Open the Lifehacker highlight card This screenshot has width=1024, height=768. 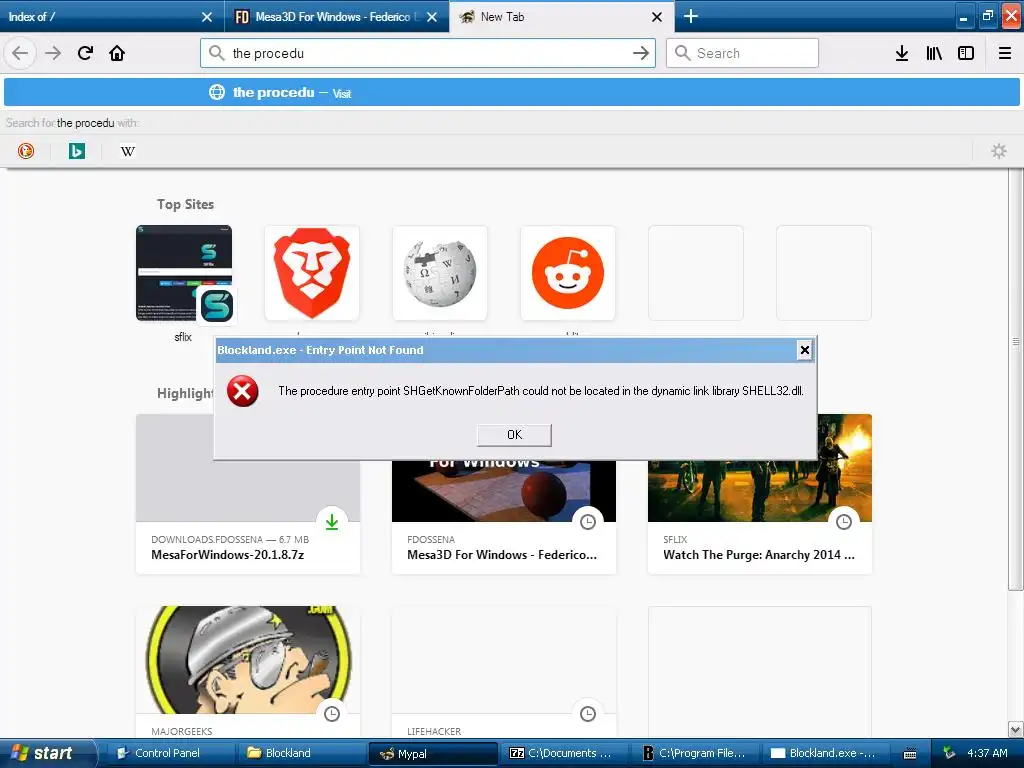504,671
